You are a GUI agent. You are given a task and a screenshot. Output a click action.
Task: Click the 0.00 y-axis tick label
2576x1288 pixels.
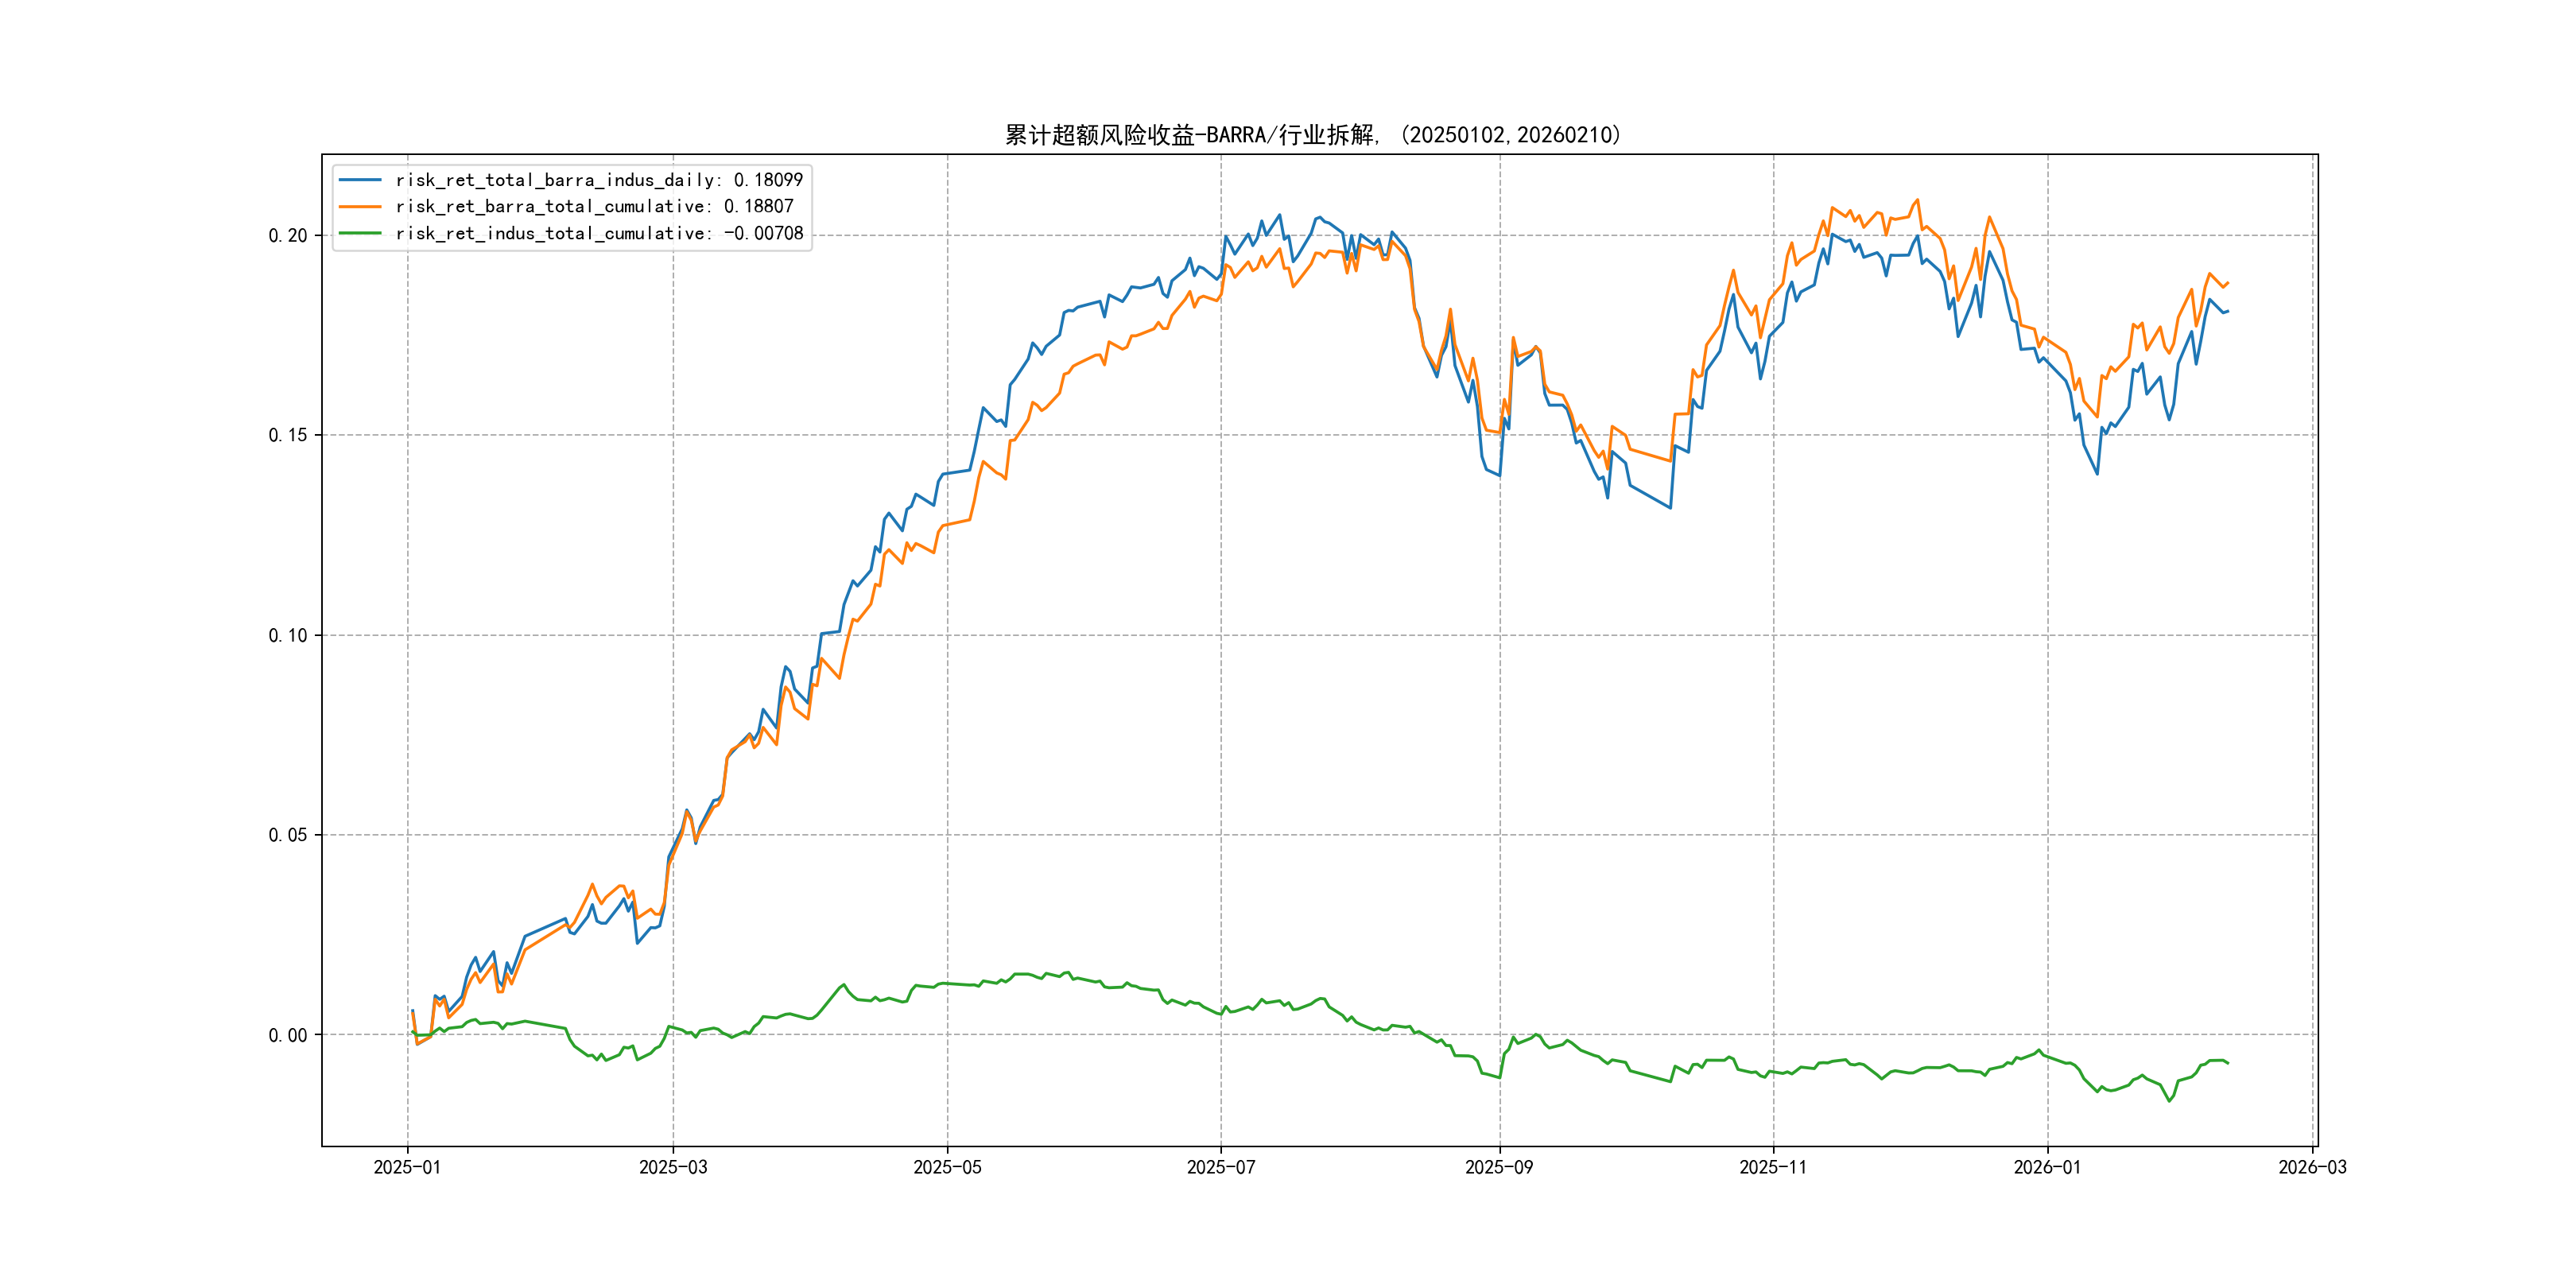(288, 1035)
